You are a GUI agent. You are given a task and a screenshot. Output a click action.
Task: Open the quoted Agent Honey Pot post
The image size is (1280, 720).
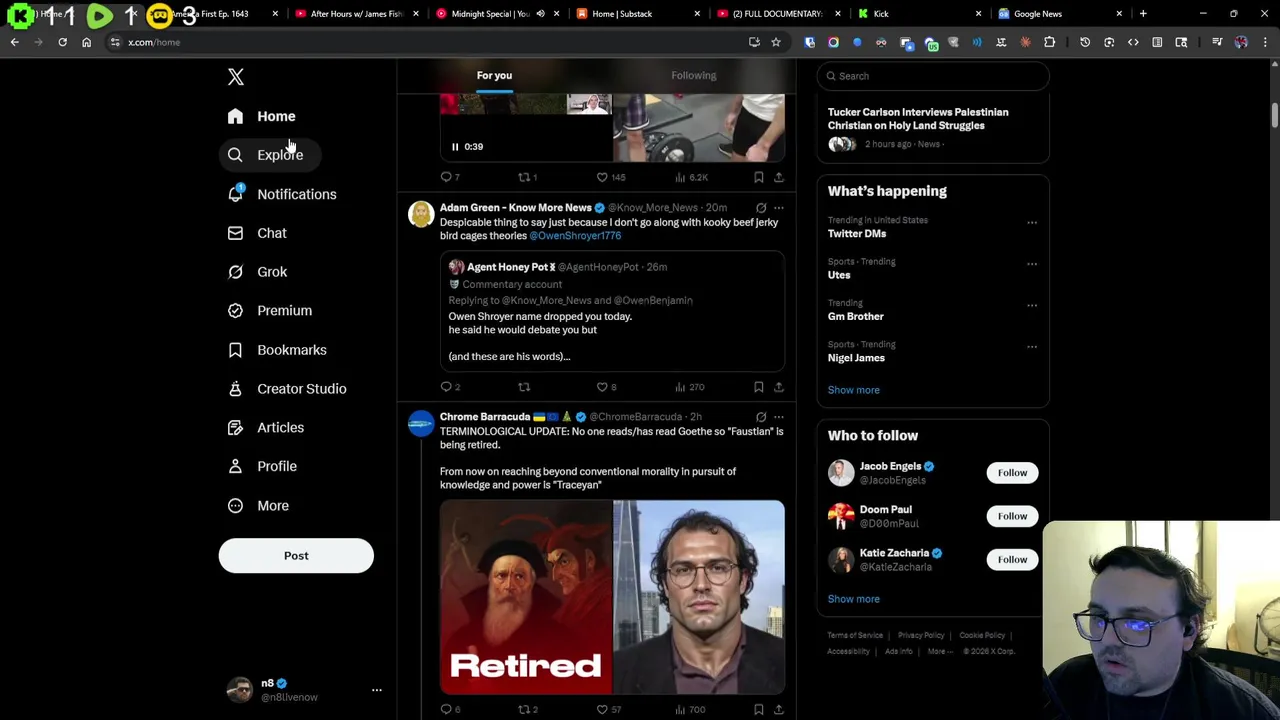pyautogui.click(x=612, y=312)
